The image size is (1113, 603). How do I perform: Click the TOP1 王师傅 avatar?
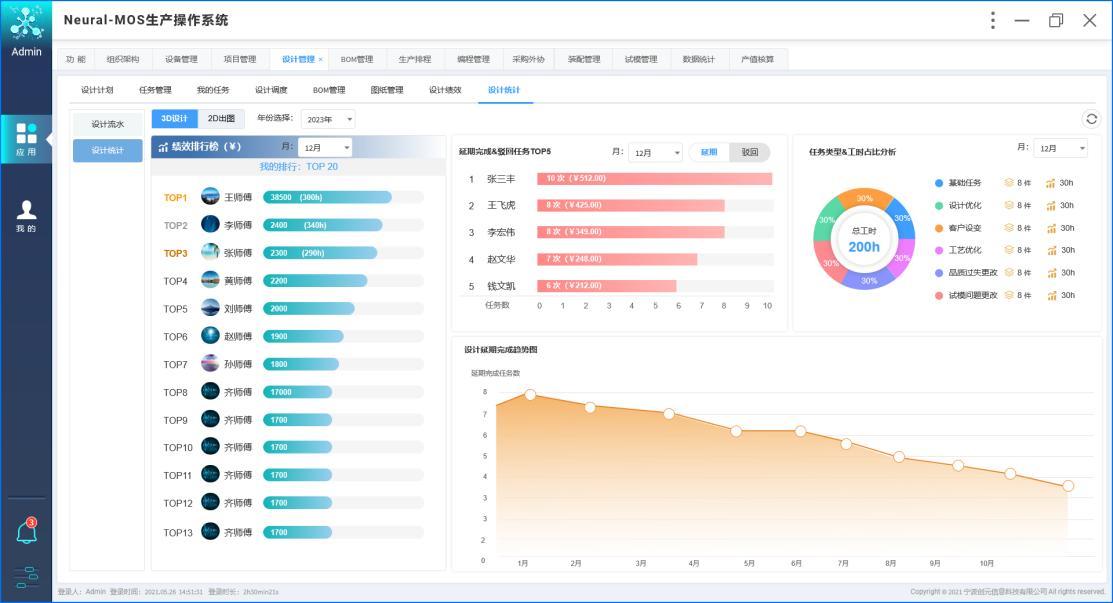210,197
